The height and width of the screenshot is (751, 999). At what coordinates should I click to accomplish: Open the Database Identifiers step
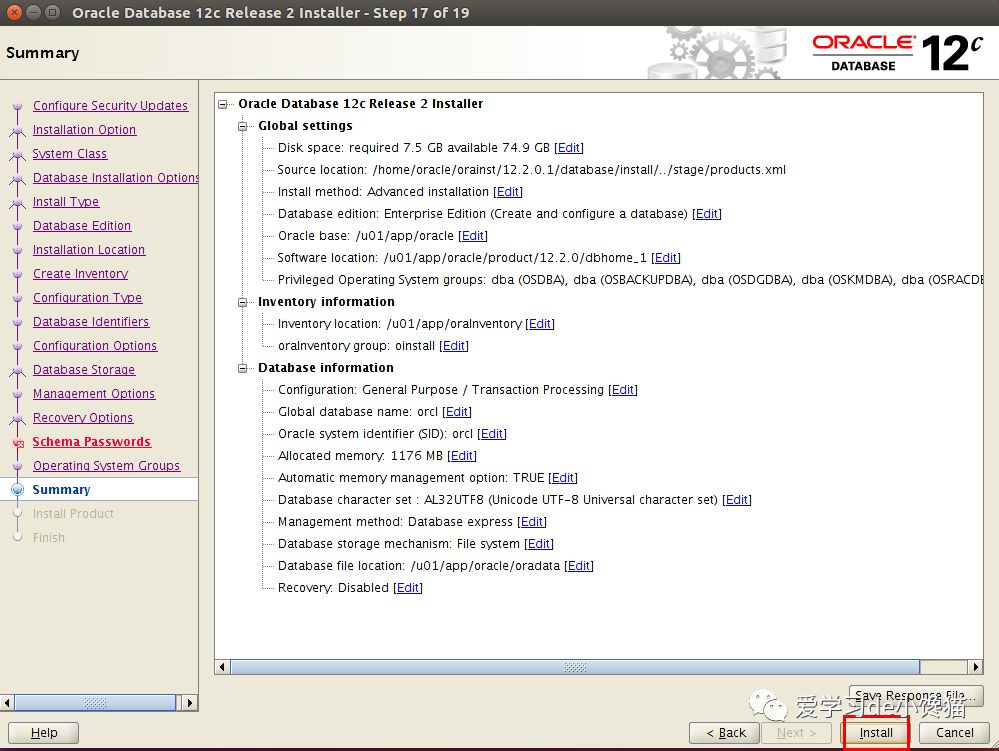coord(90,322)
